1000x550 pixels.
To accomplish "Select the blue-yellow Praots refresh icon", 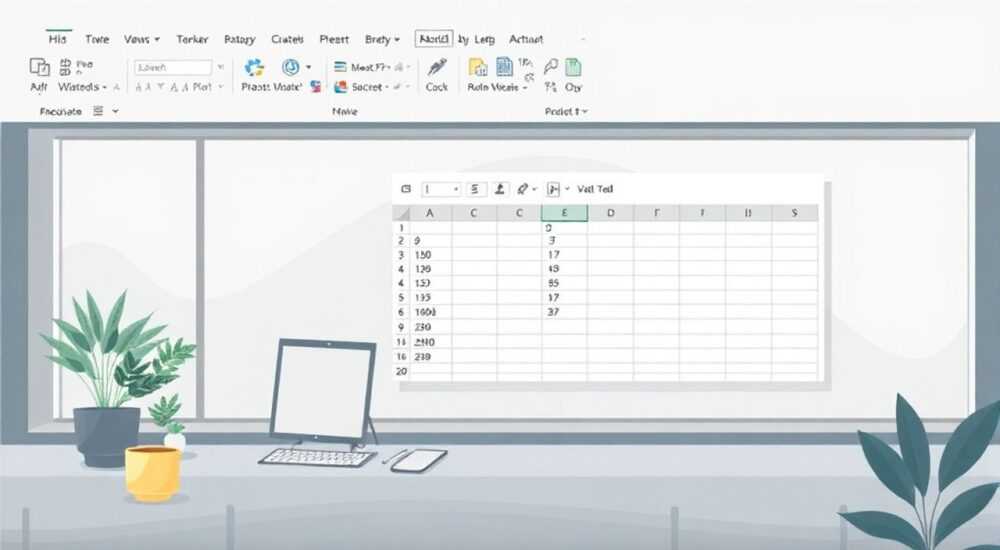I will point(254,67).
